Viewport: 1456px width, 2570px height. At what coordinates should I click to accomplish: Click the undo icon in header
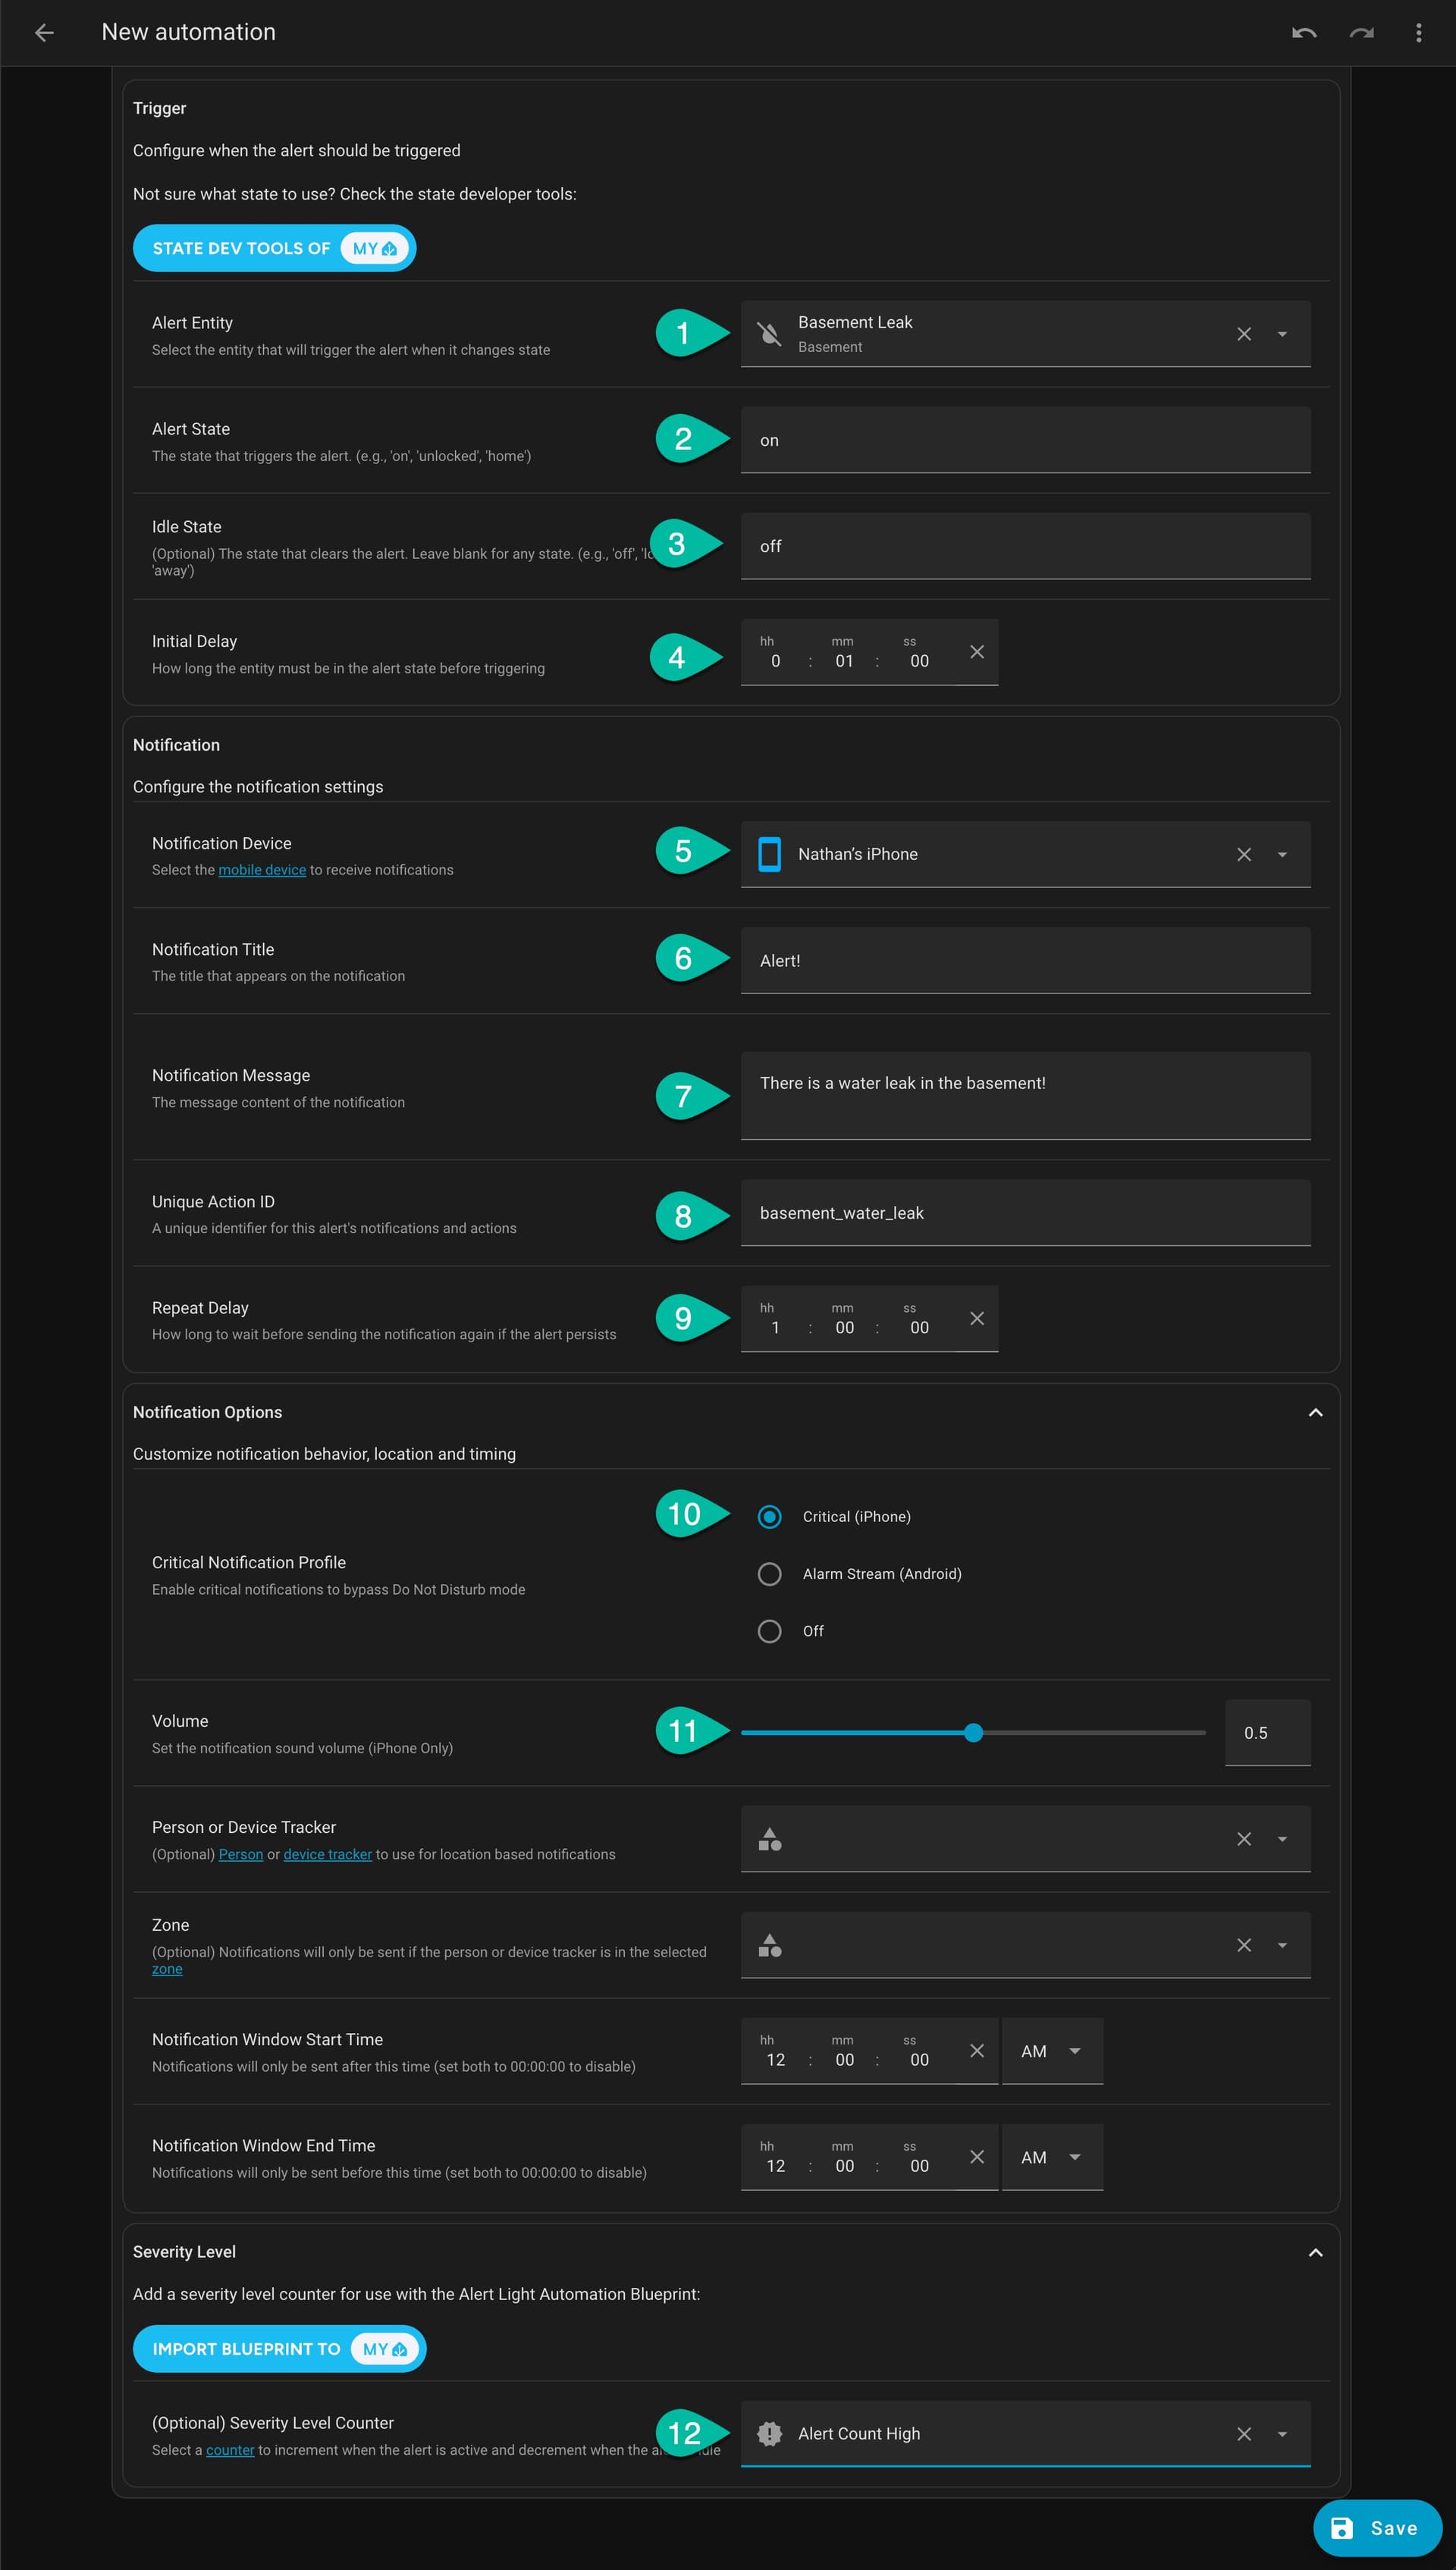(x=1304, y=32)
